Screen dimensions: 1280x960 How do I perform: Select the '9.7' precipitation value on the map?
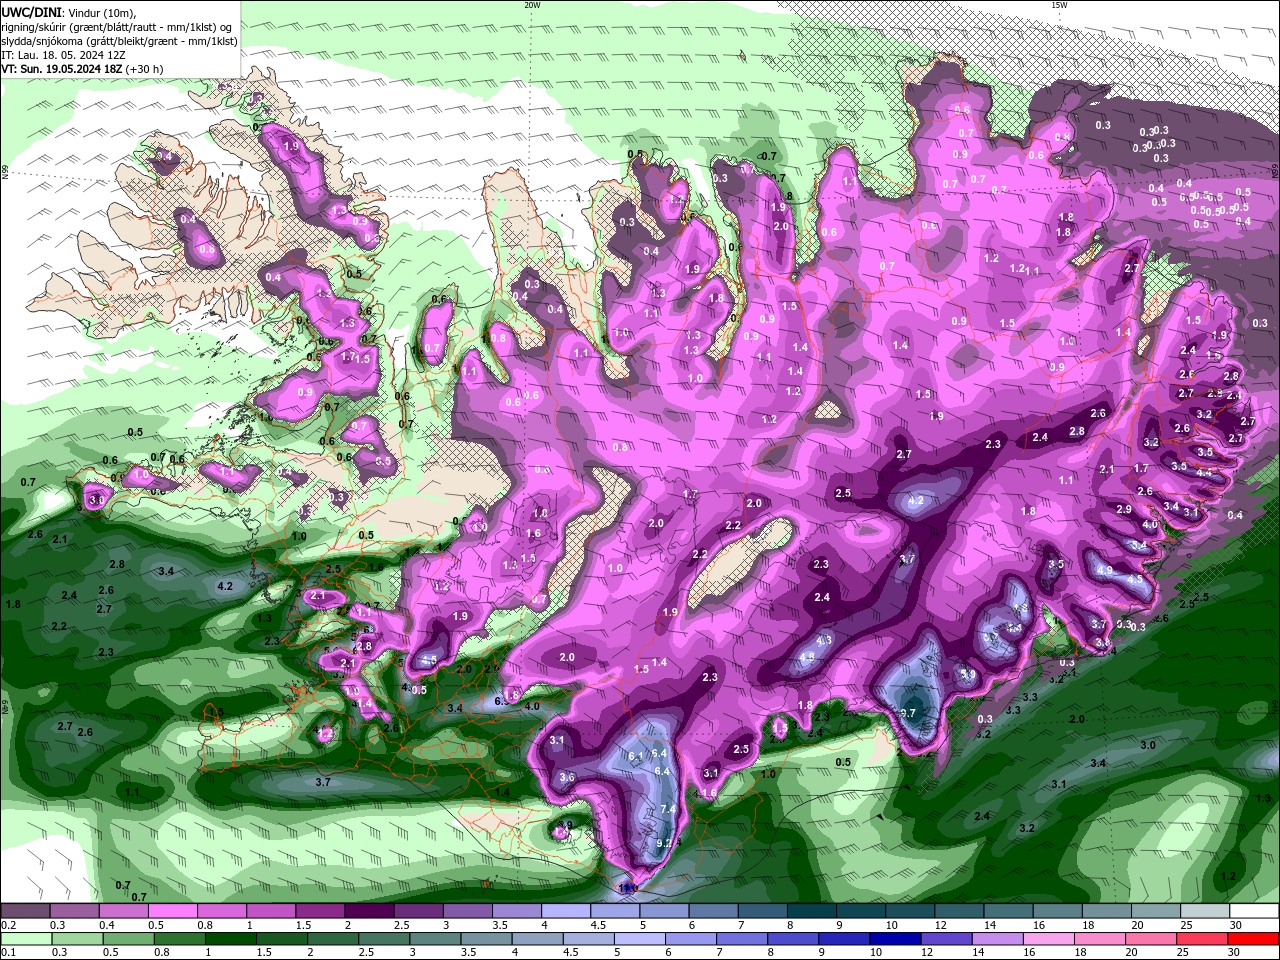click(x=908, y=713)
